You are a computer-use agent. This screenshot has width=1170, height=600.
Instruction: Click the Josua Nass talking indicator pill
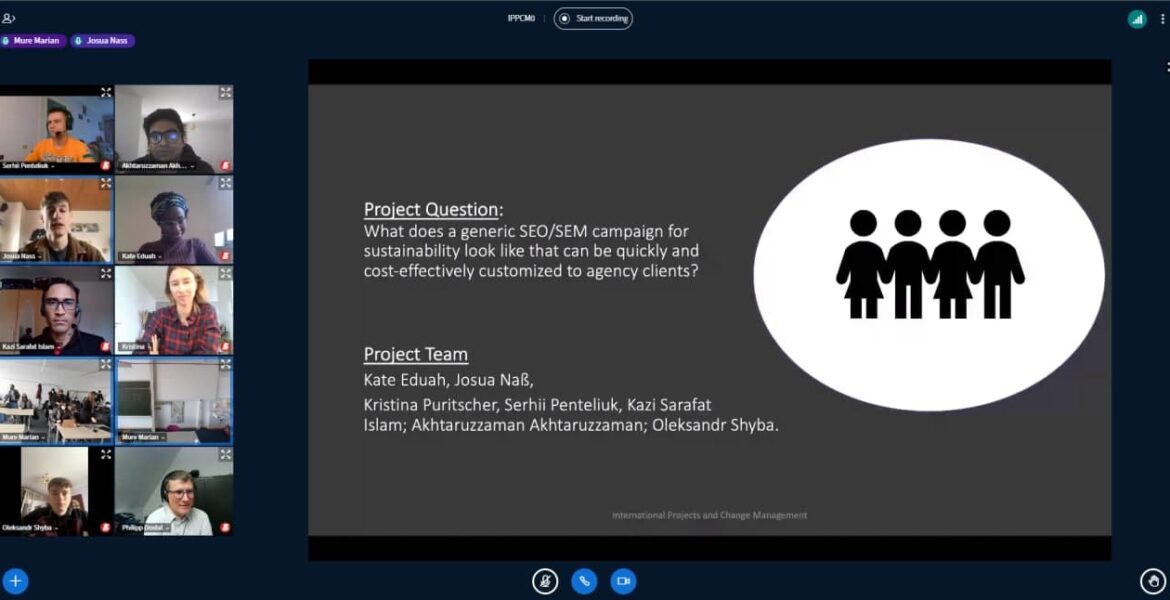click(x=103, y=41)
